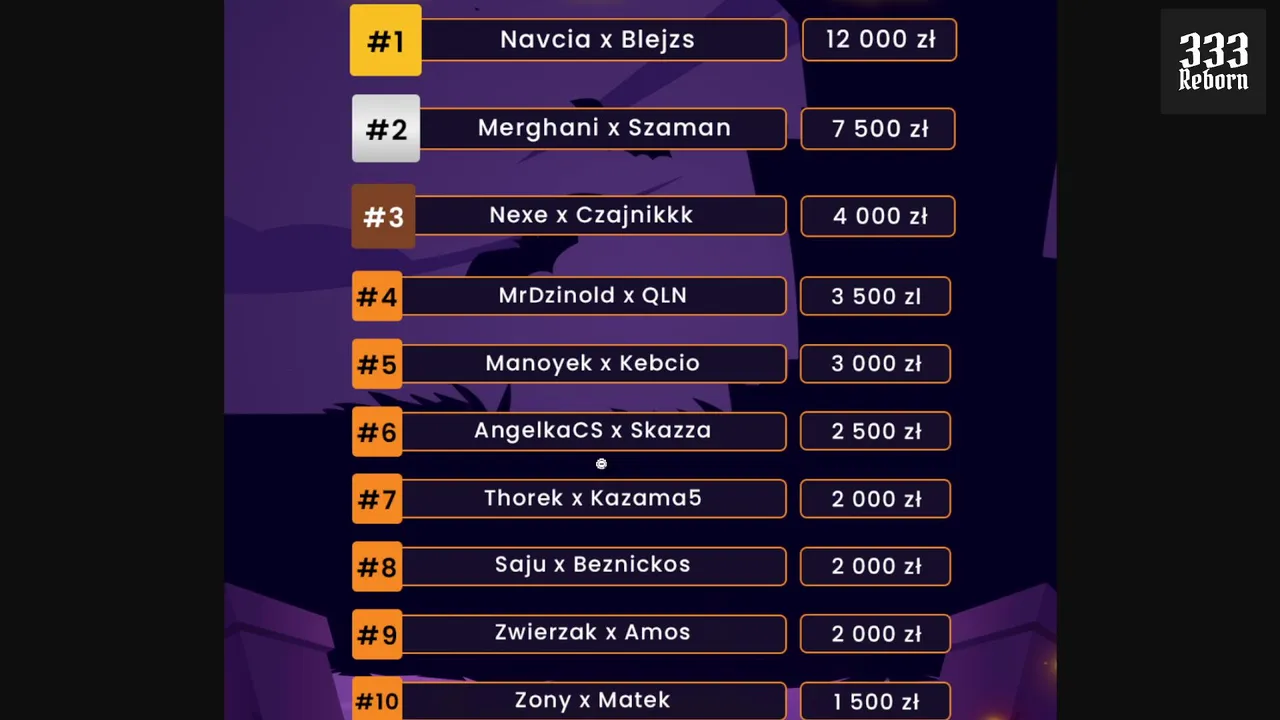
Task: Open the Nexe x Czajnikkk team row
Action: coord(599,216)
